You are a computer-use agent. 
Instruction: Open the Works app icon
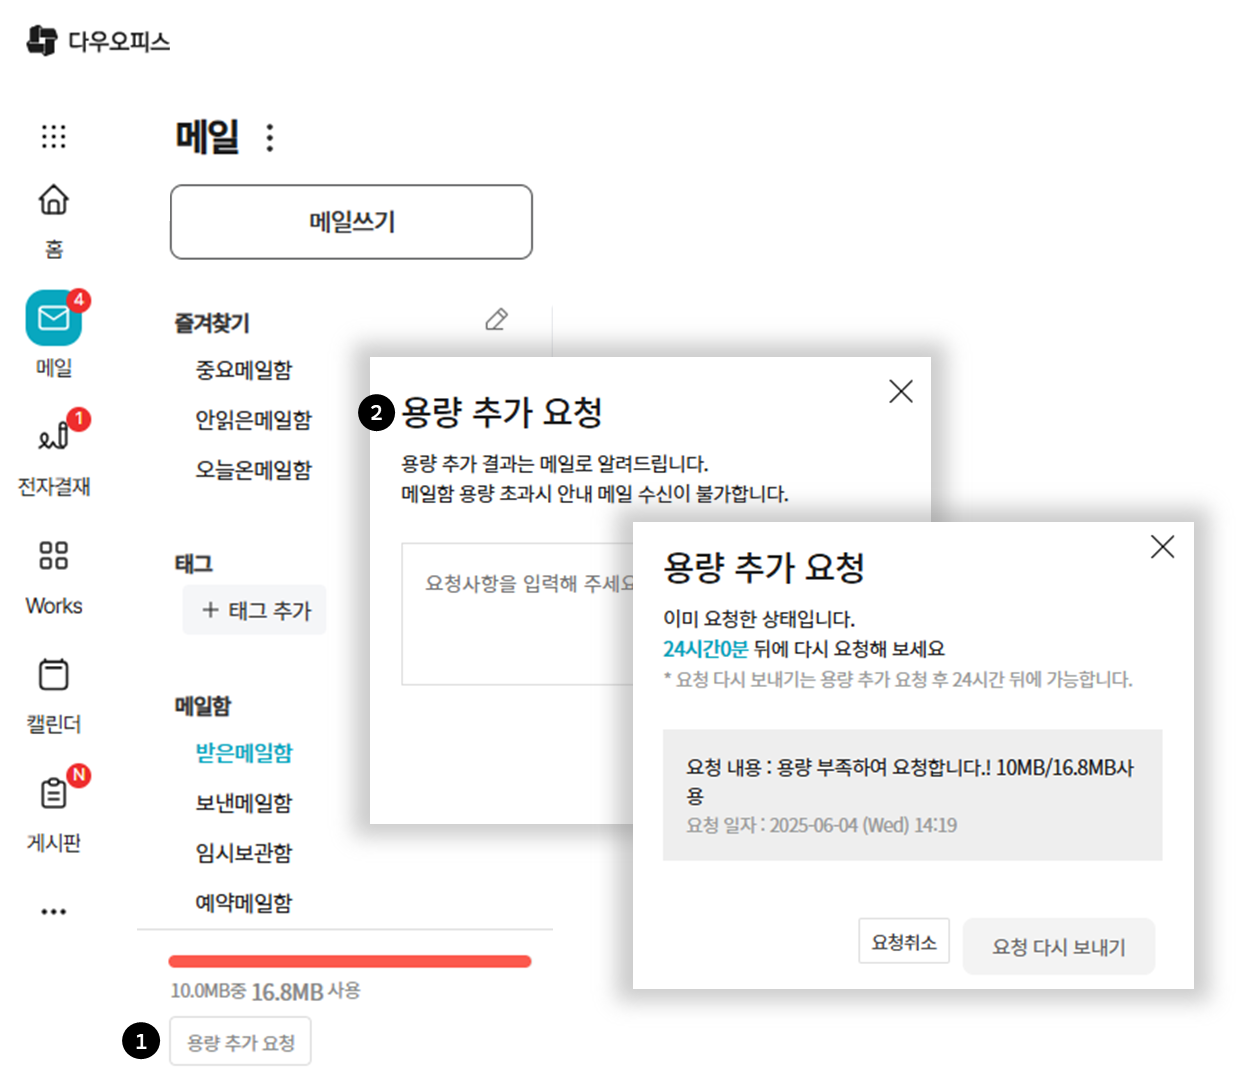pyautogui.click(x=54, y=556)
